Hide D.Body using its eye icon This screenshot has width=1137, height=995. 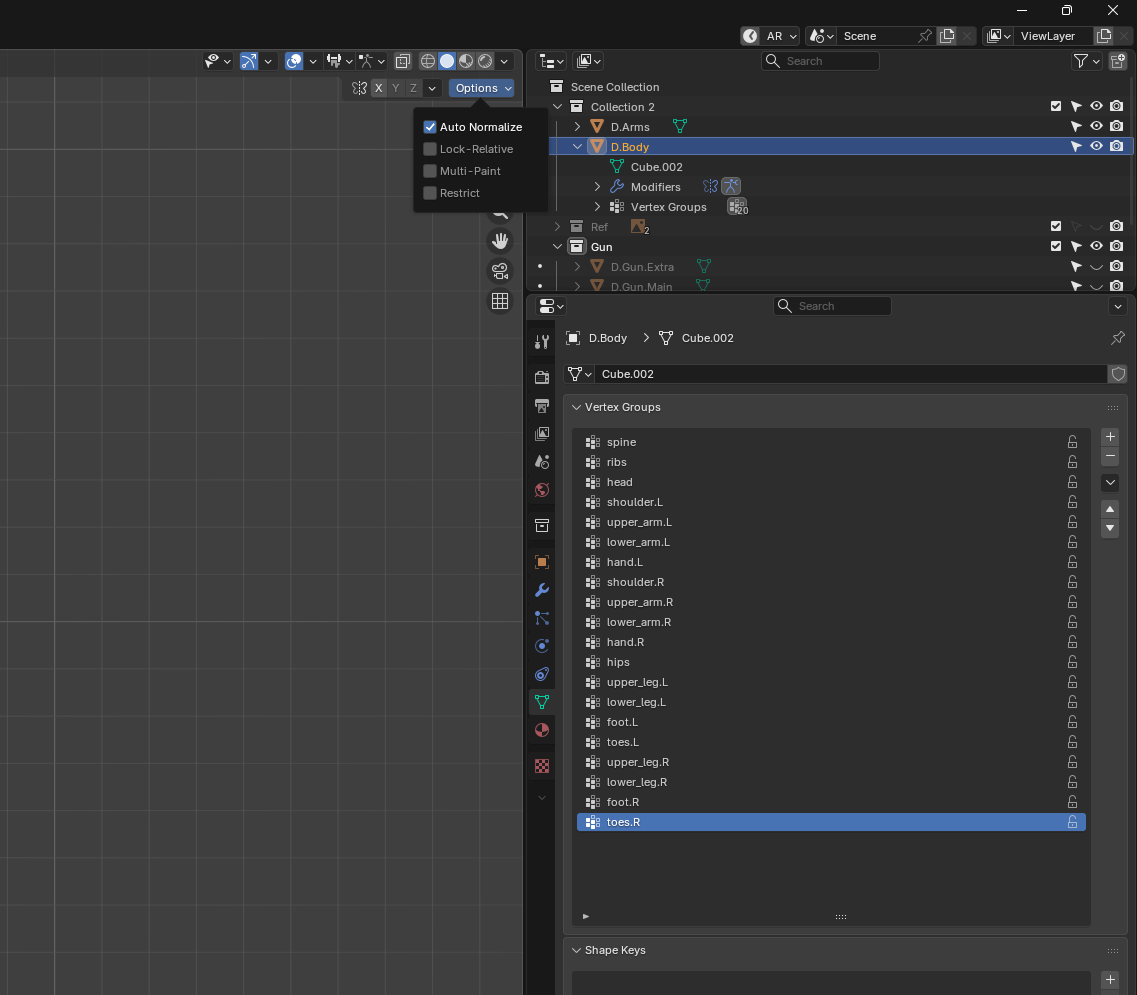coord(1096,146)
